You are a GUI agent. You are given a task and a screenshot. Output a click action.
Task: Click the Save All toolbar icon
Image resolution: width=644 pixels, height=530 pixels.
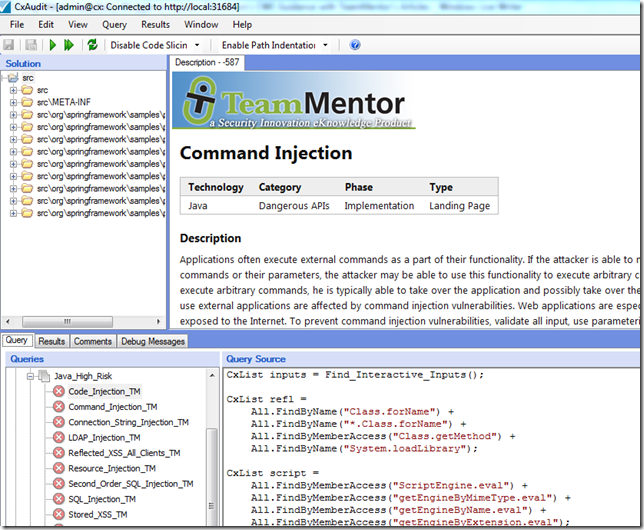pyautogui.click(x=31, y=45)
